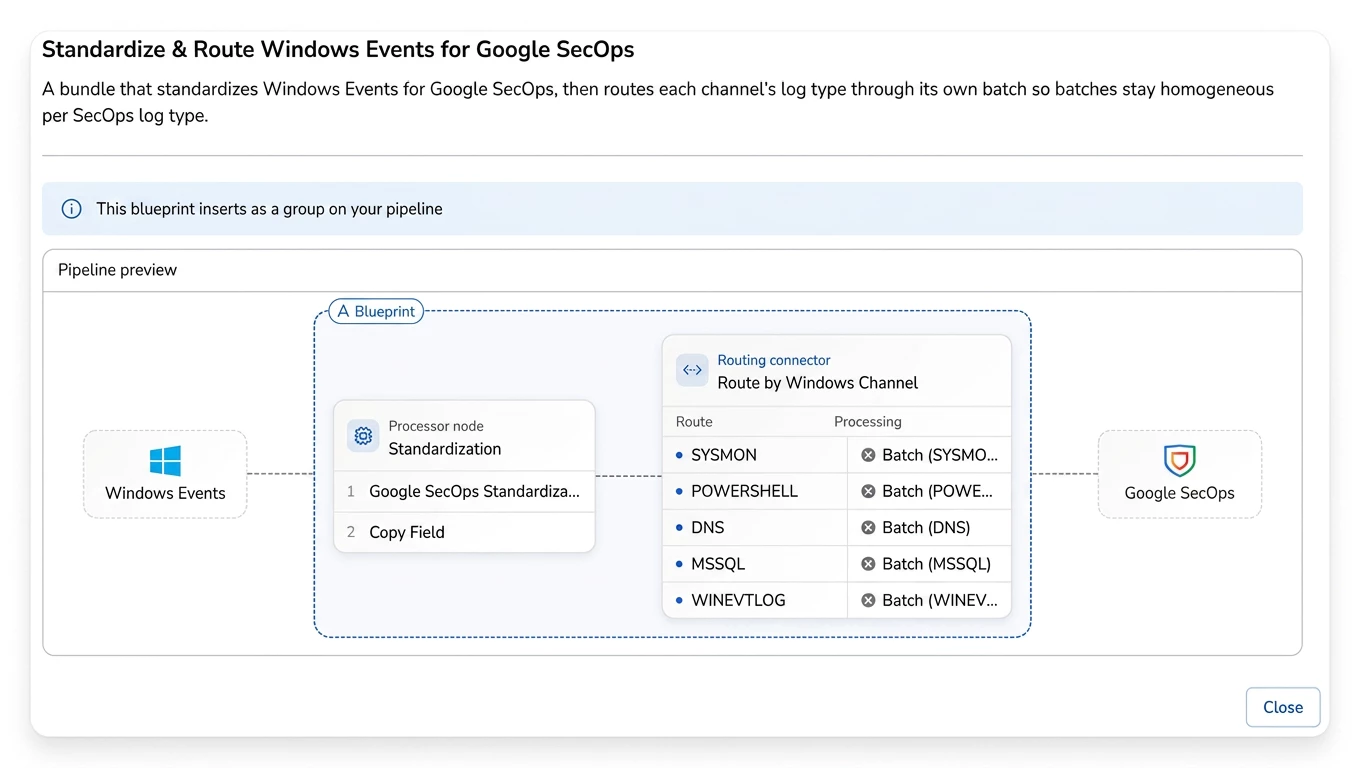
Task: Select the Google SecOps Standardiza... processor row
Action: click(x=464, y=491)
